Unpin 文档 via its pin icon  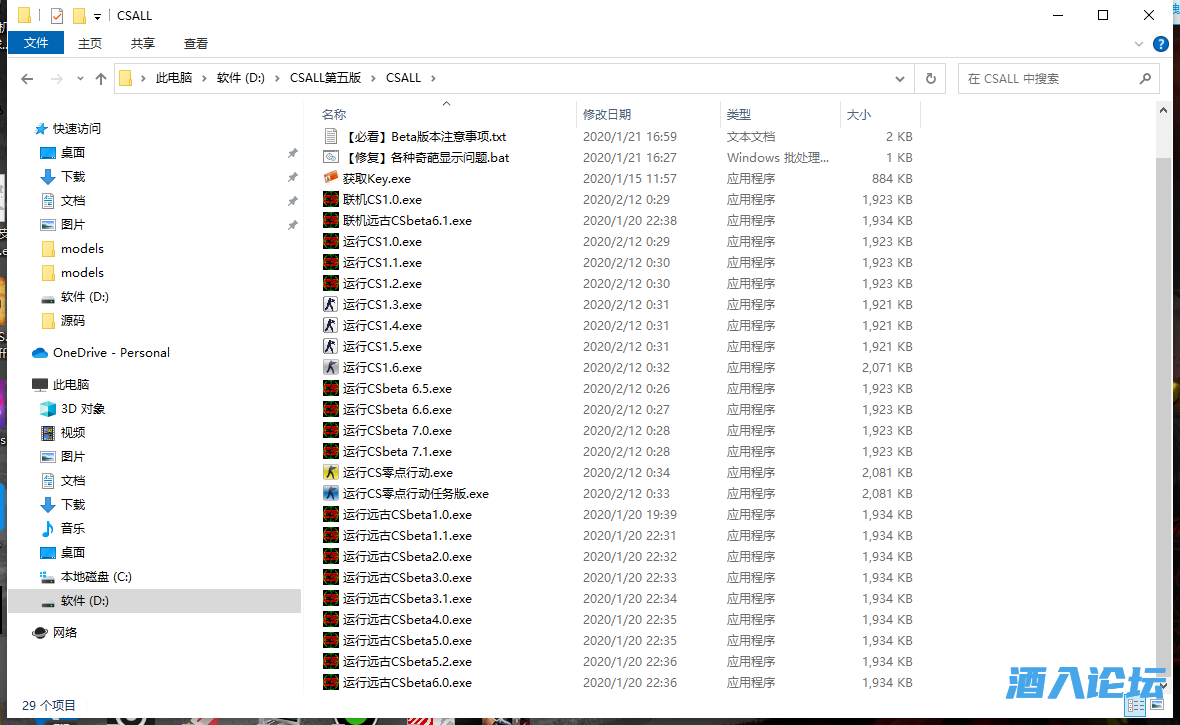pos(293,201)
